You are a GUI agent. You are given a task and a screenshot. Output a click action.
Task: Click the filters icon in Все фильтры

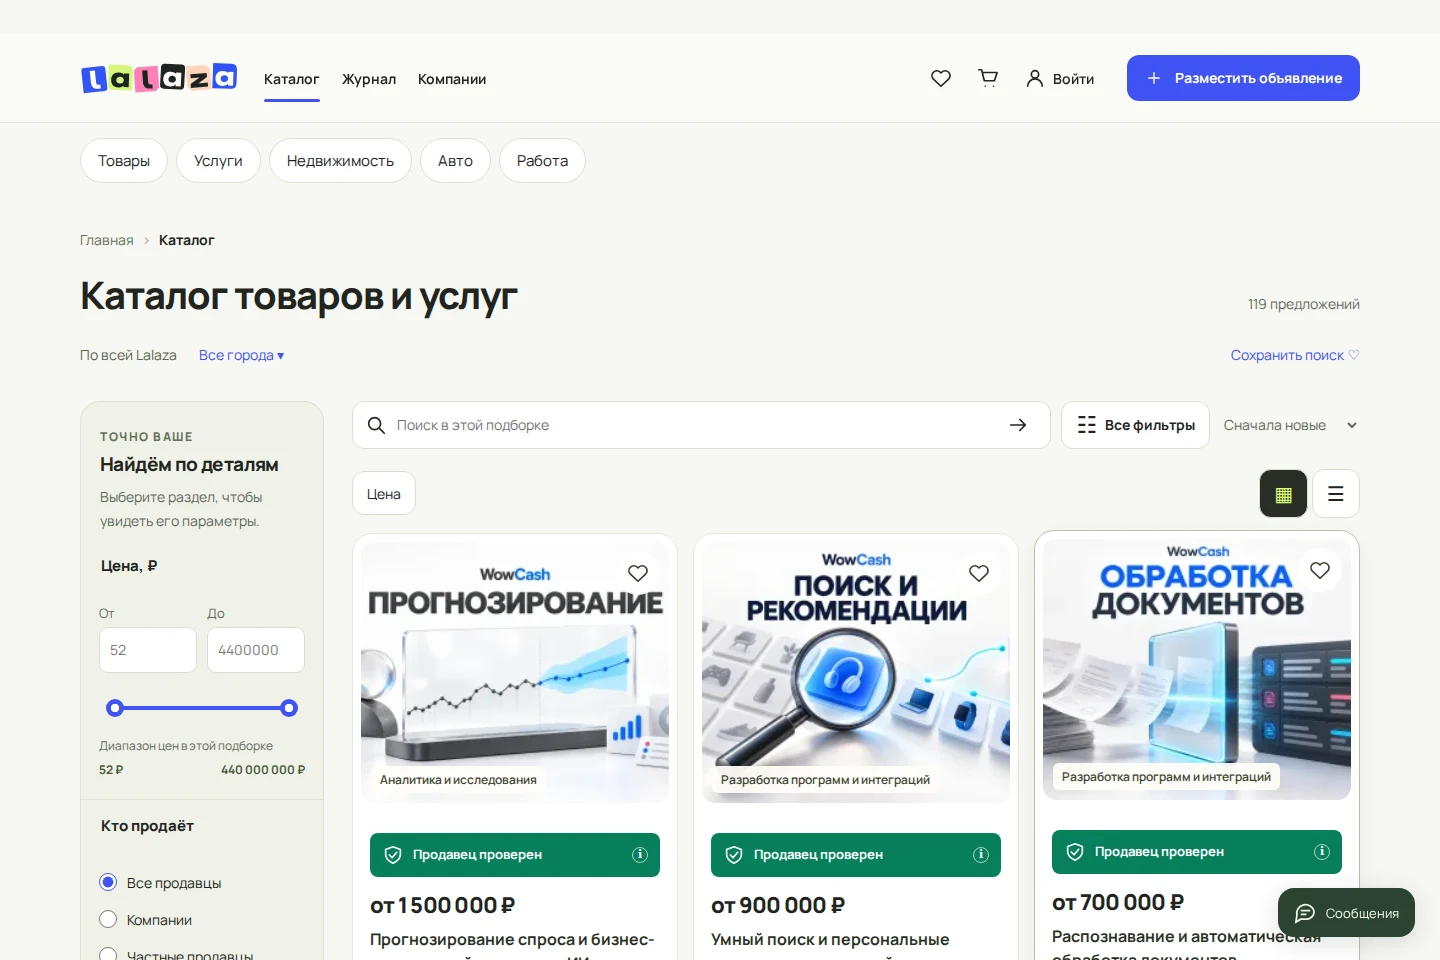click(1087, 425)
